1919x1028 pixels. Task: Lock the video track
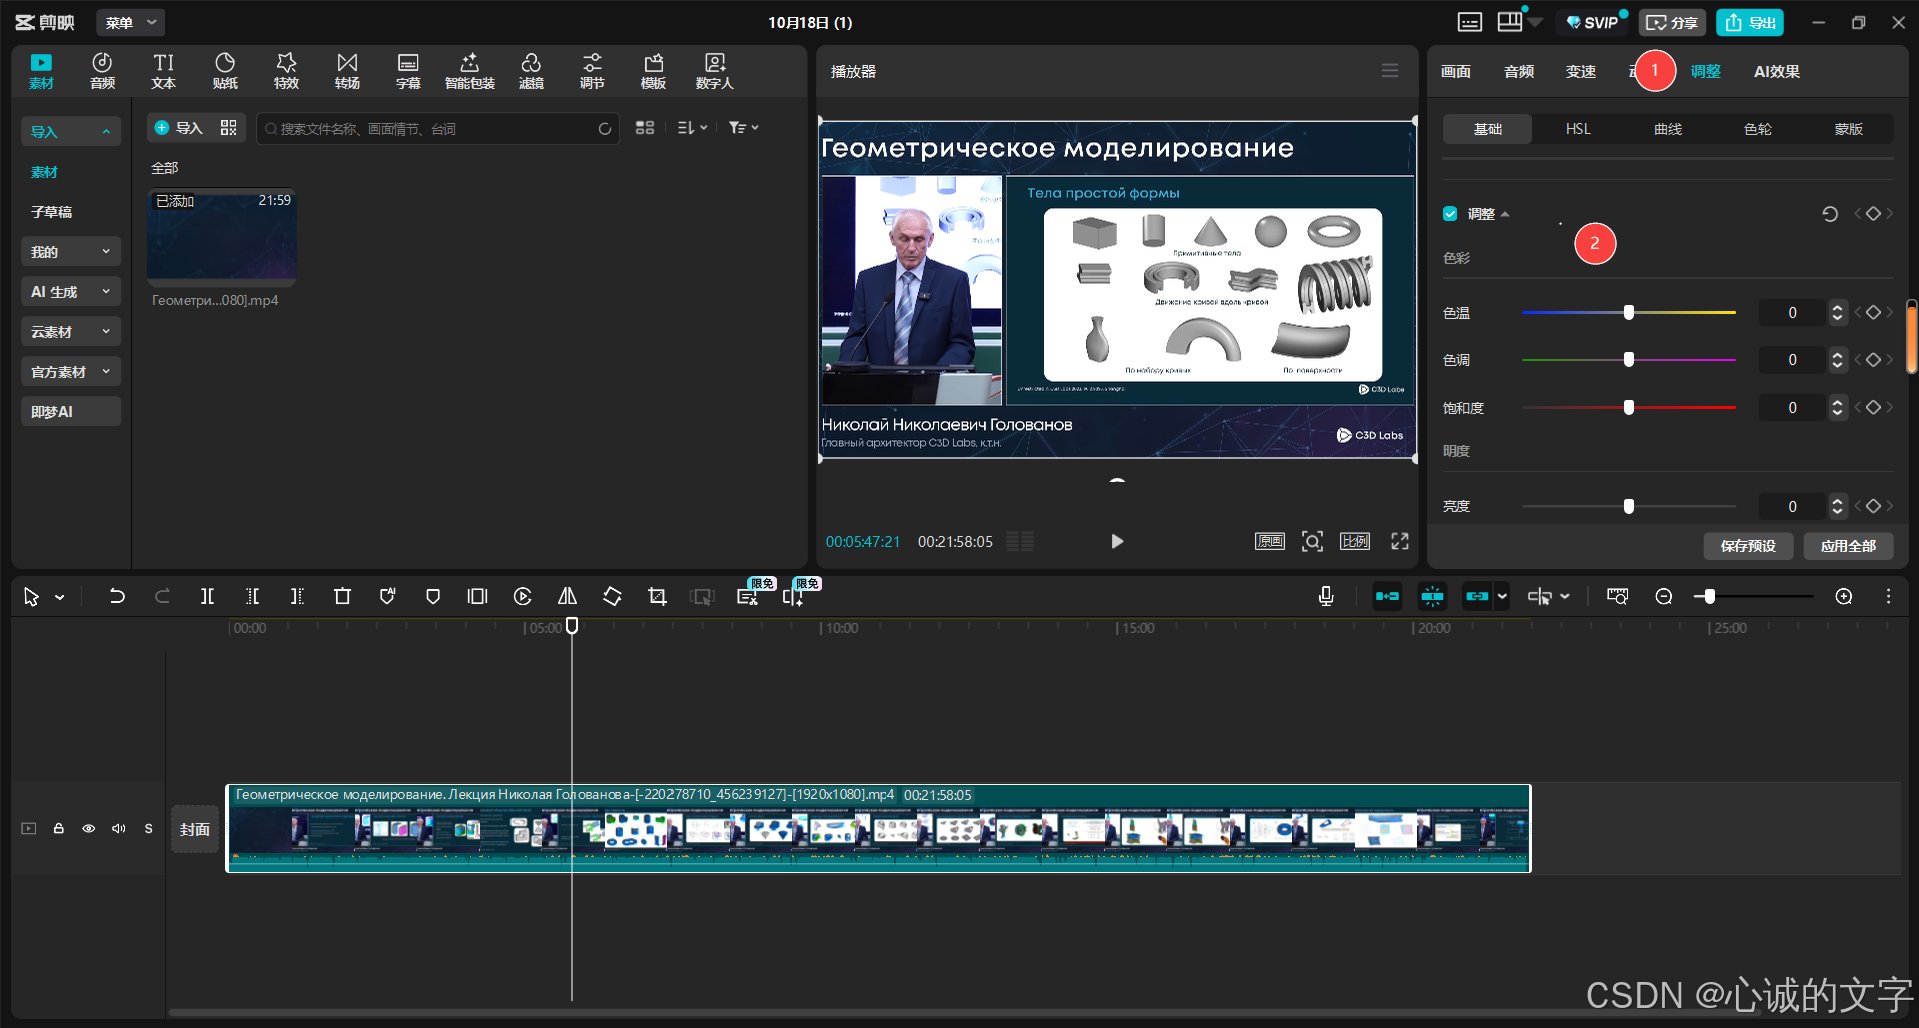(59, 828)
